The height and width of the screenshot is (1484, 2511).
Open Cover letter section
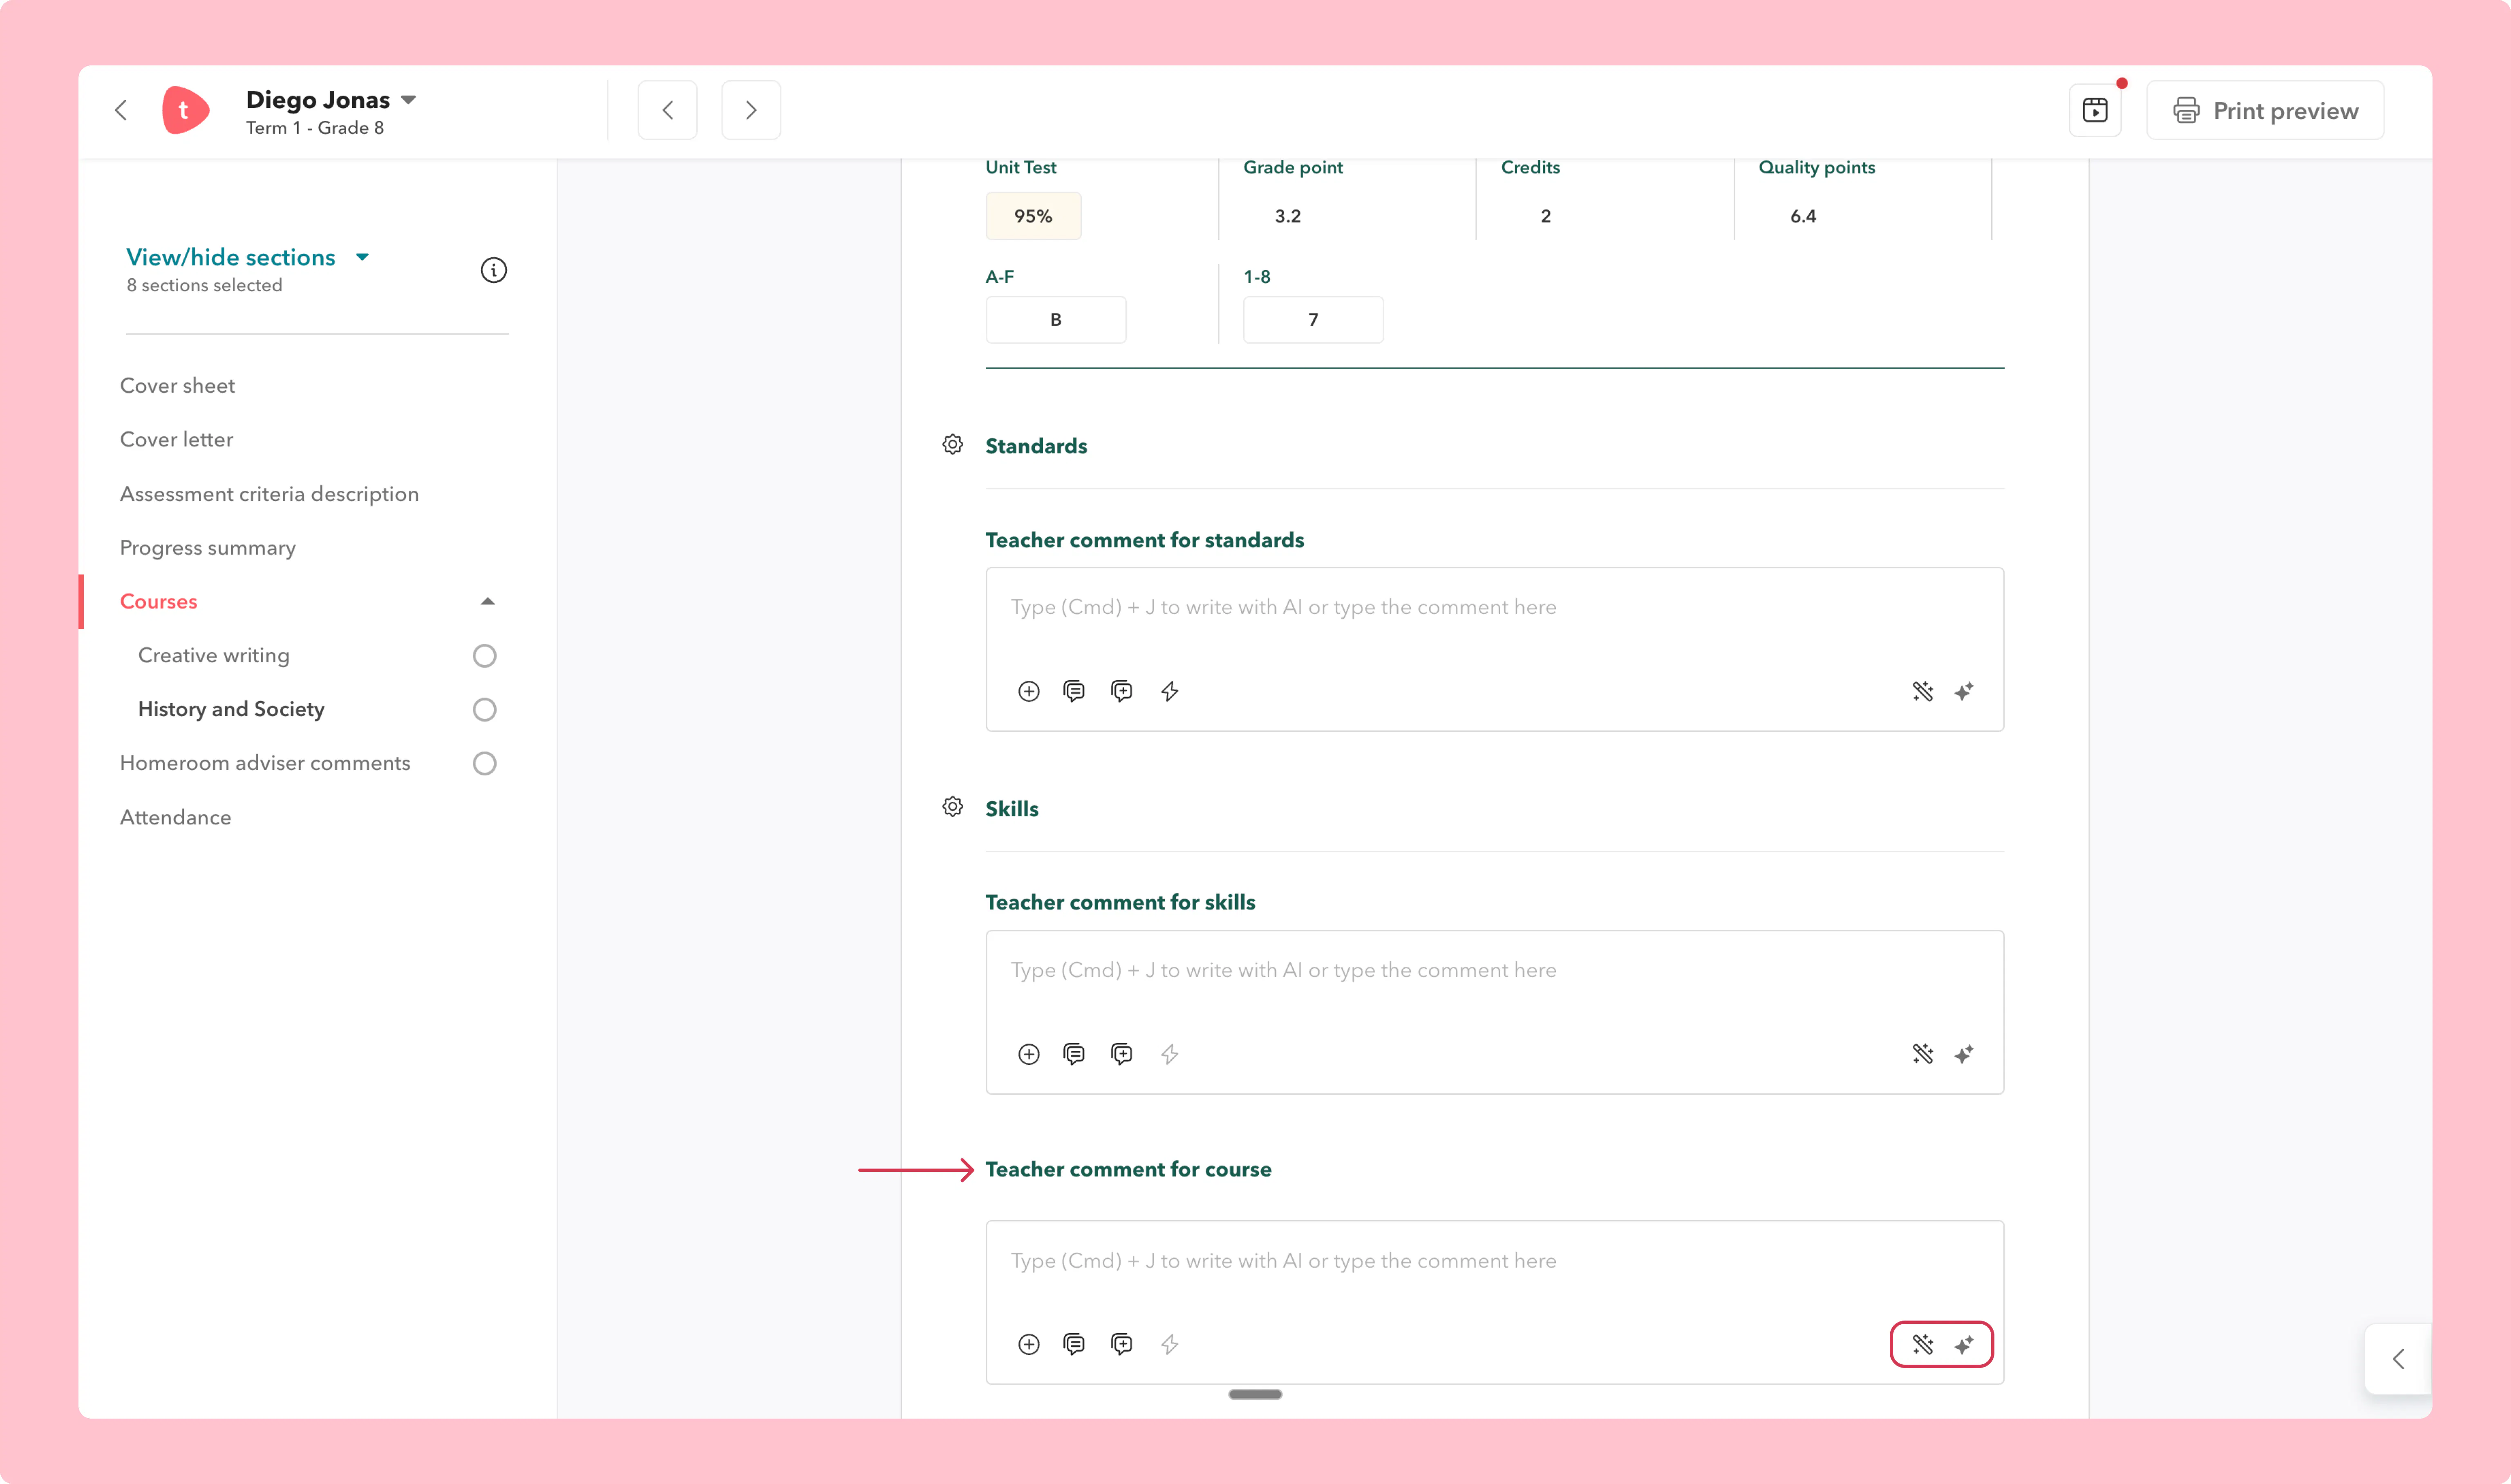tap(176, 440)
